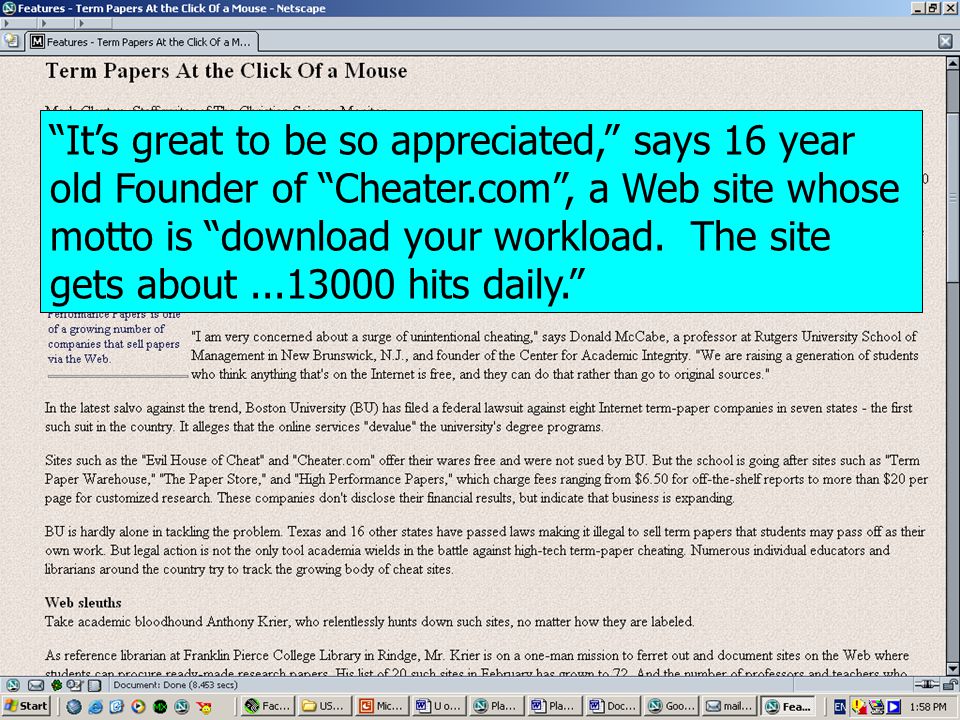960x720 pixels.
Task: Switch to the Netscape 'Pla...' taskbar window
Action: click(x=498, y=706)
